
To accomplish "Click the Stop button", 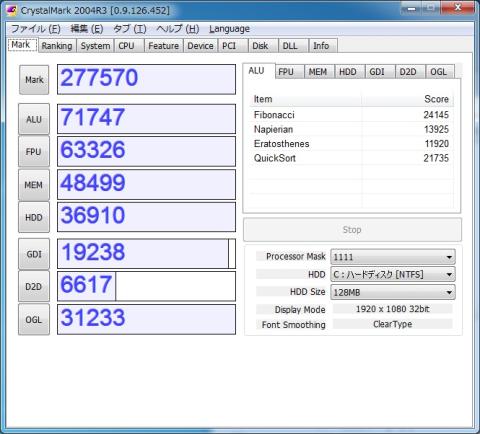I will [x=352, y=230].
